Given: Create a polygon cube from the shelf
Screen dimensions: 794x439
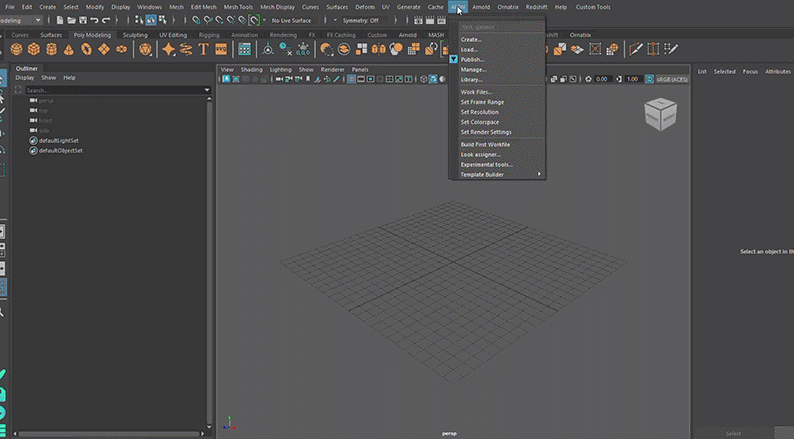Looking at the screenshot, I should click(34, 49).
